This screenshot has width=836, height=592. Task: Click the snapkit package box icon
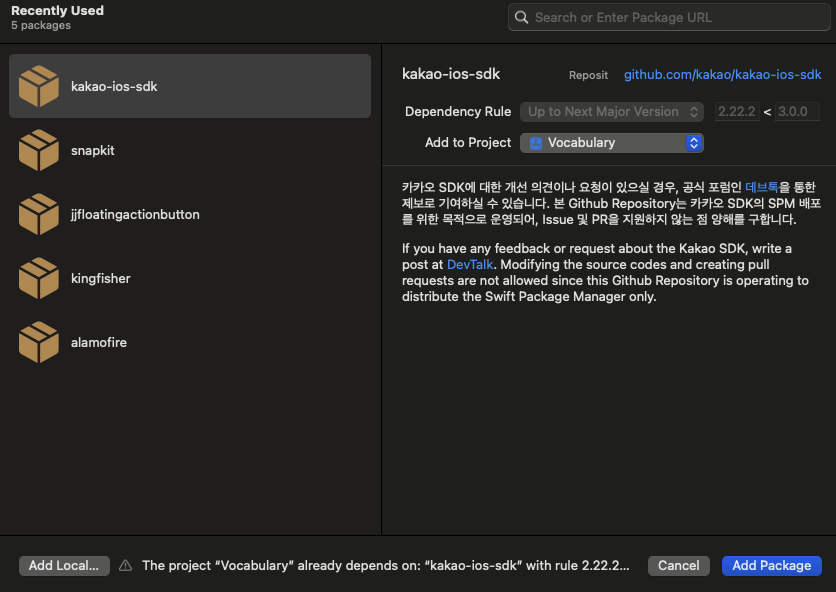(39, 150)
